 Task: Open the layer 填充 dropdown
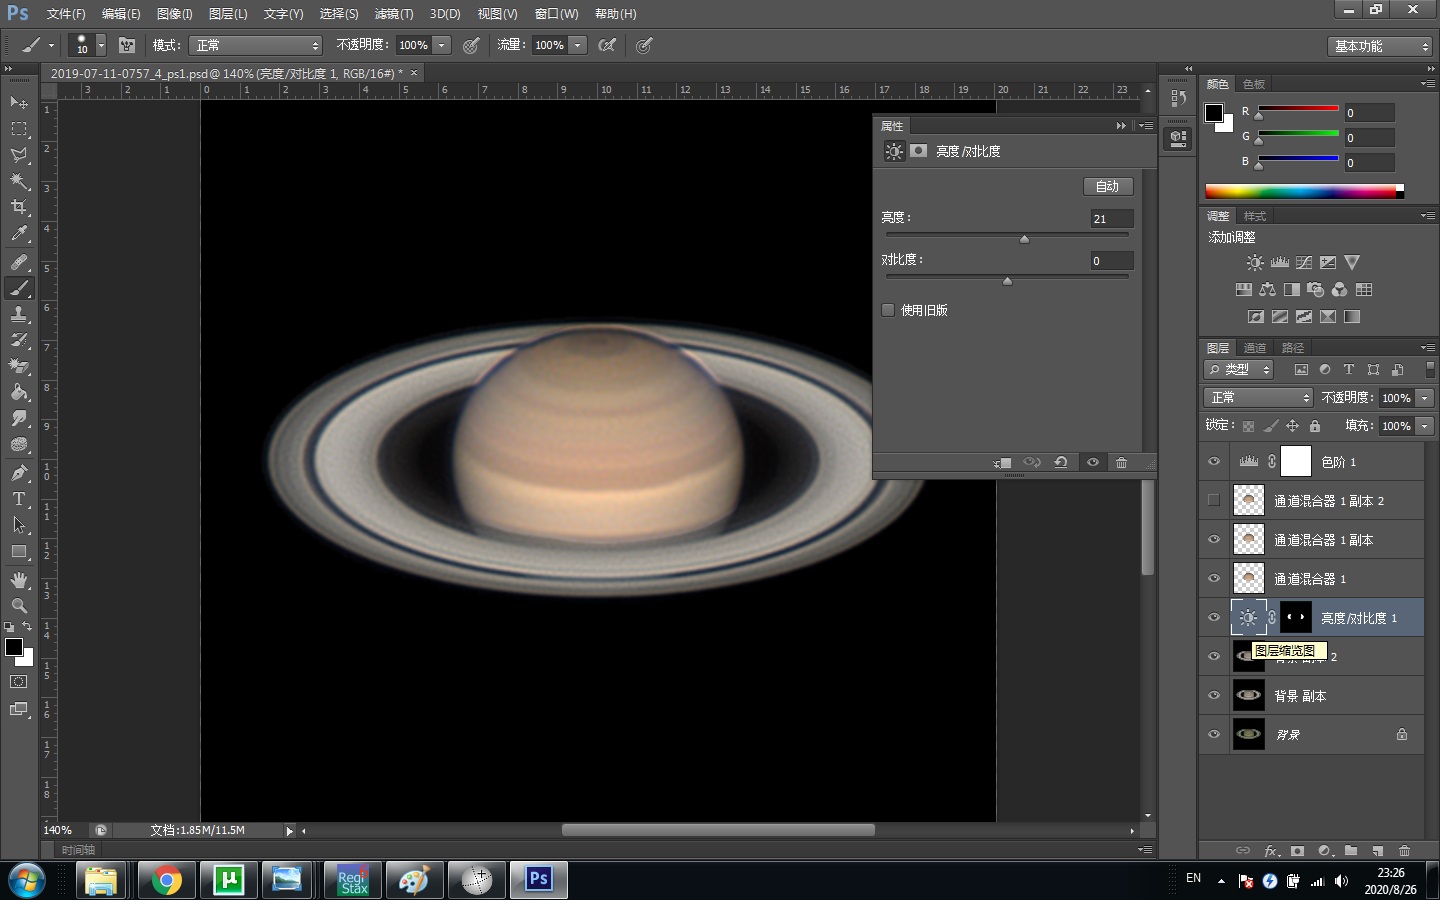tap(1425, 425)
